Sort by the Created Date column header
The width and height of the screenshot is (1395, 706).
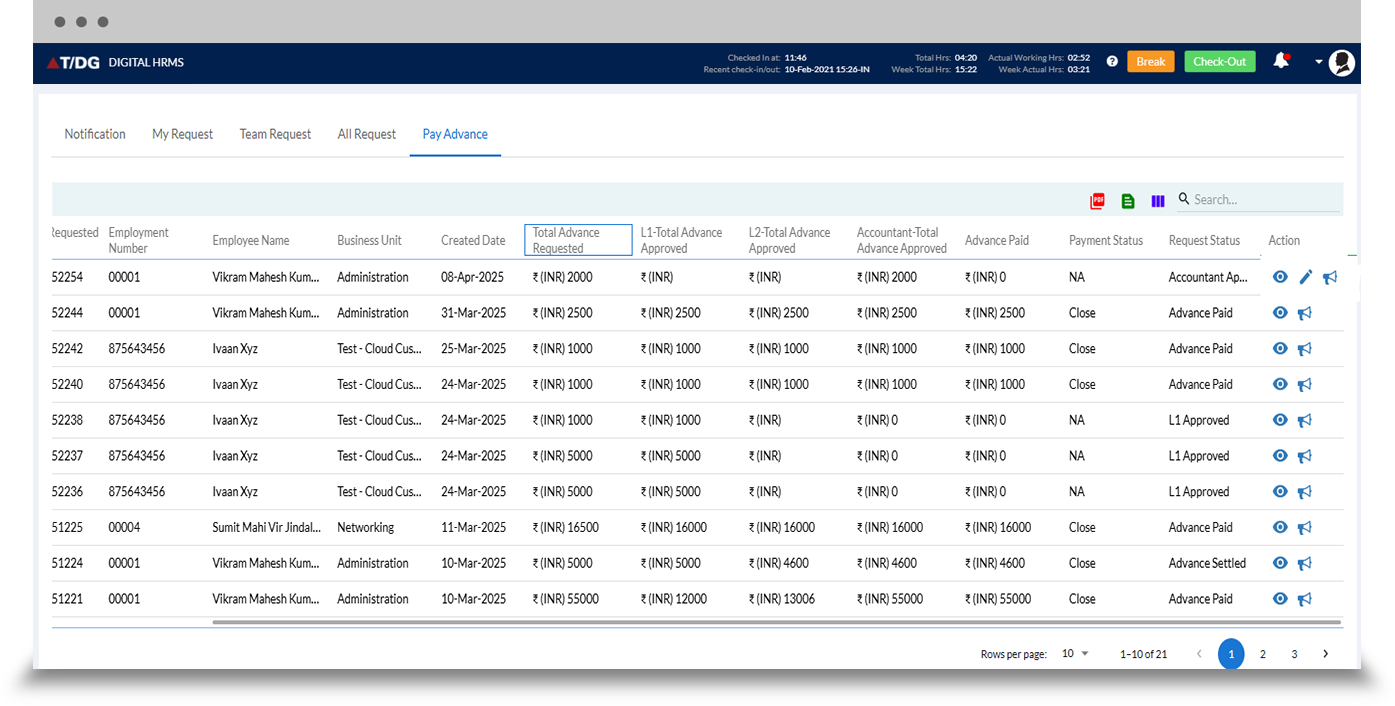coord(473,240)
